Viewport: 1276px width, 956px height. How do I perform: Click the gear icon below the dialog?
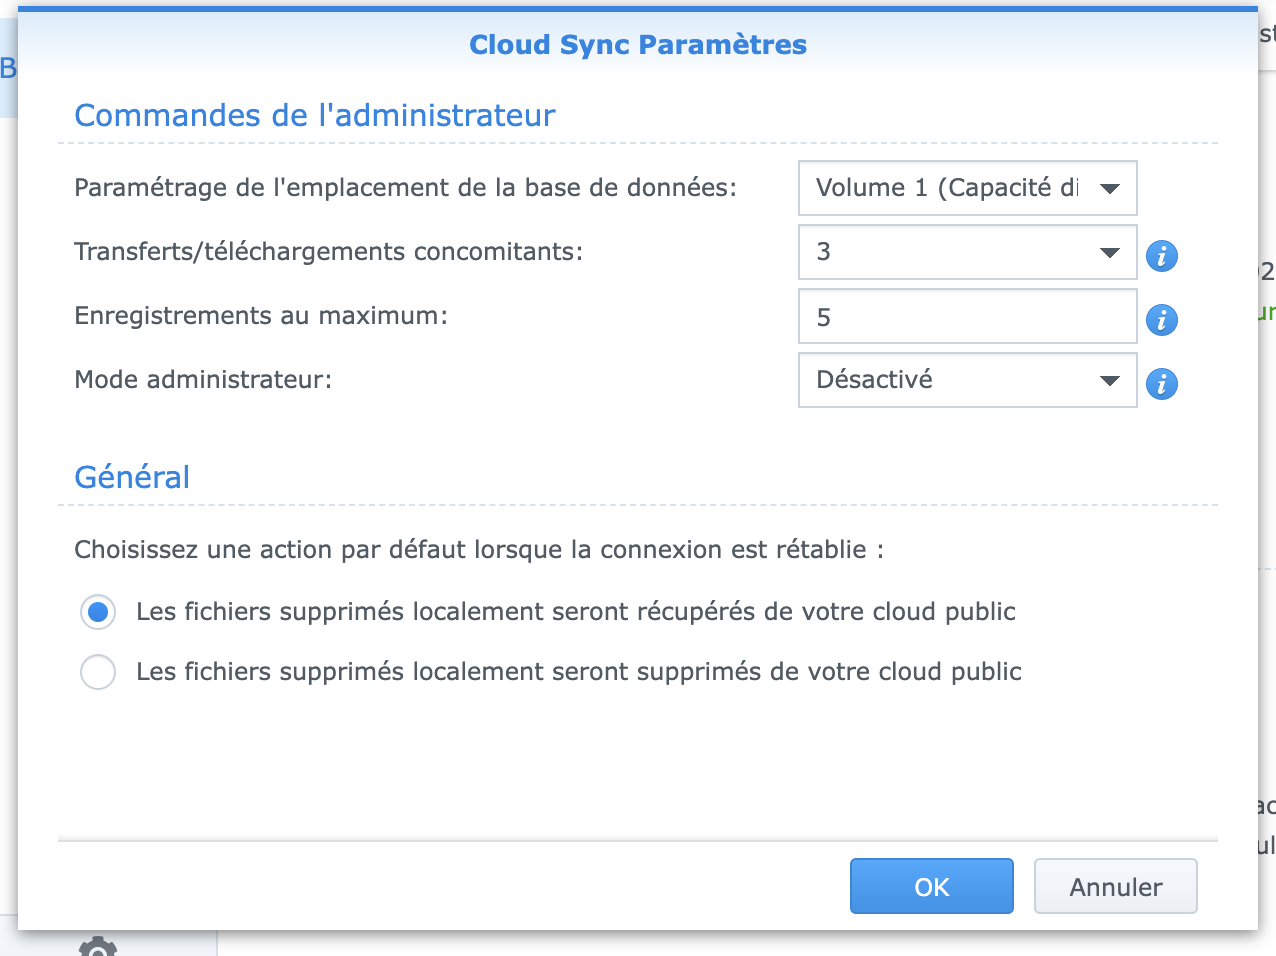98,946
